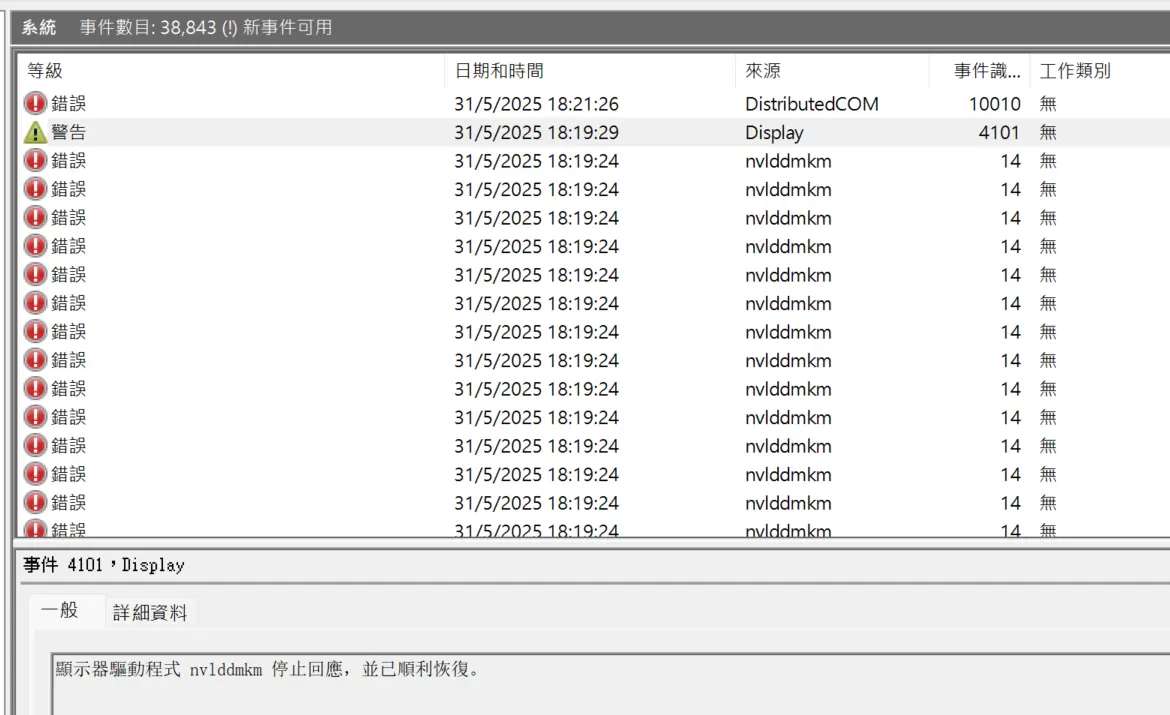Viewport: 1170px width, 715px height.
Task: Click 無 in the DistributedCOM row
Action: (x=1048, y=104)
